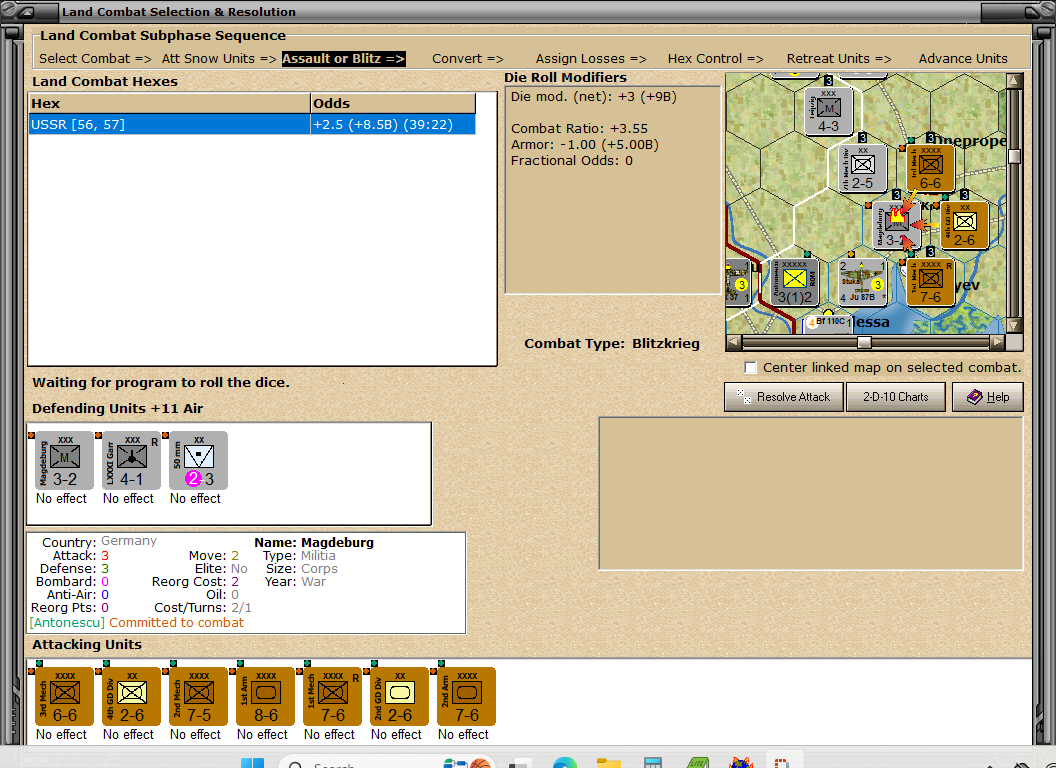Click the Advance Units subphase label
1056x768 pixels.
(963, 59)
